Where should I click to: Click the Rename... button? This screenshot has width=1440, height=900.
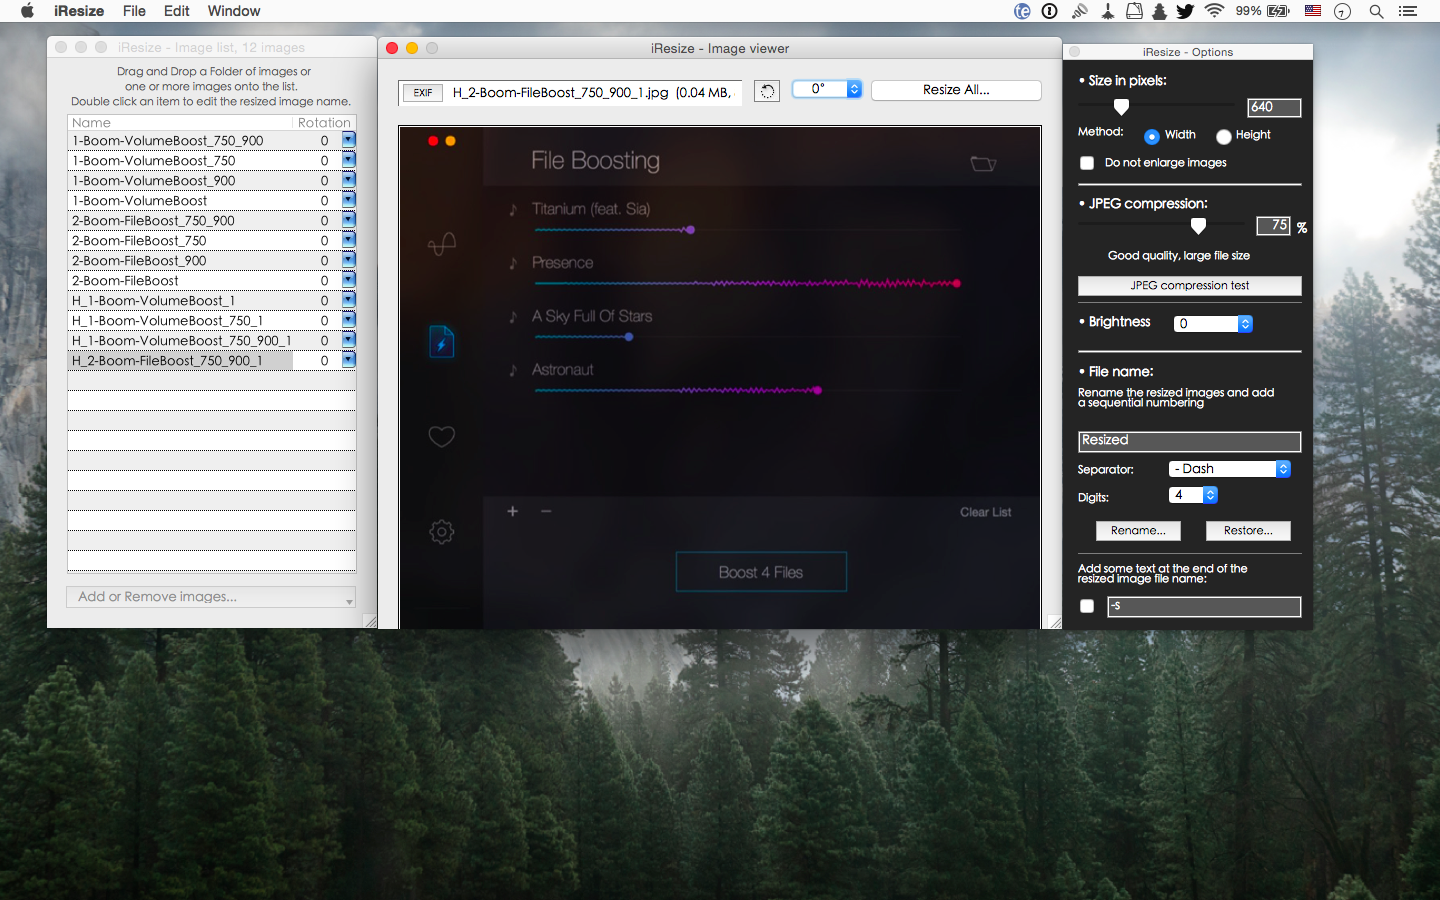(x=1138, y=531)
